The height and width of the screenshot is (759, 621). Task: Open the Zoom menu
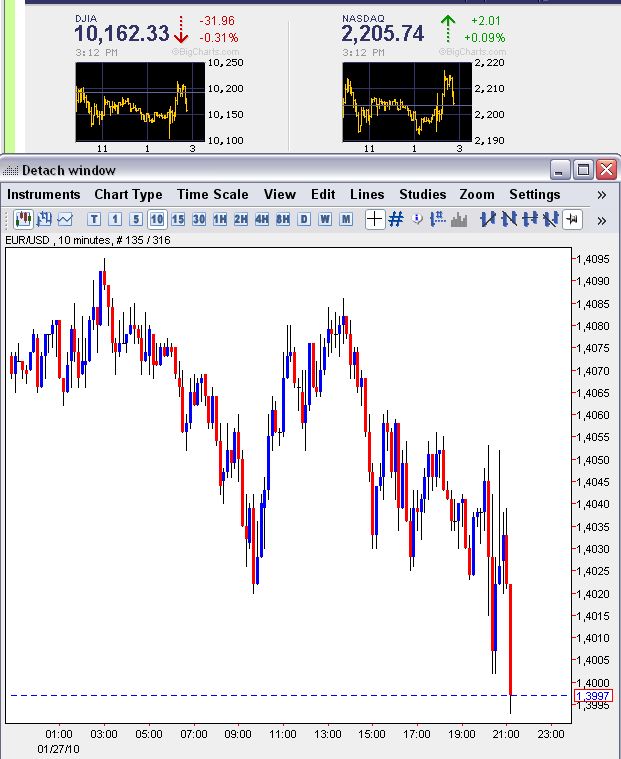click(x=477, y=195)
